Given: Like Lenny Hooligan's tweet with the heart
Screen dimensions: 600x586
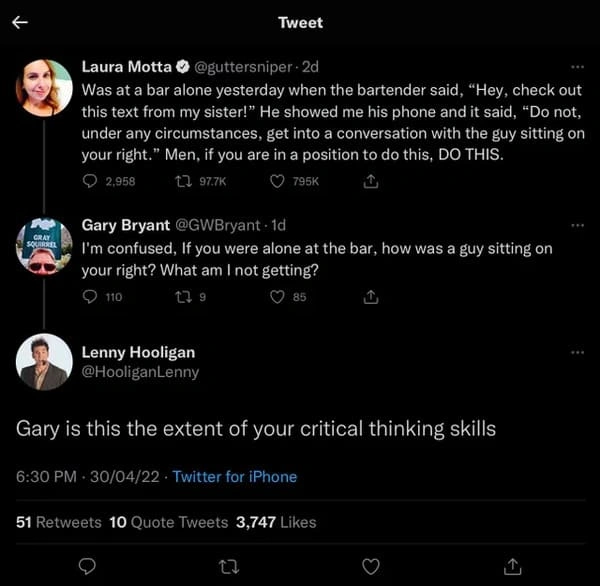Looking at the screenshot, I should [371, 565].
